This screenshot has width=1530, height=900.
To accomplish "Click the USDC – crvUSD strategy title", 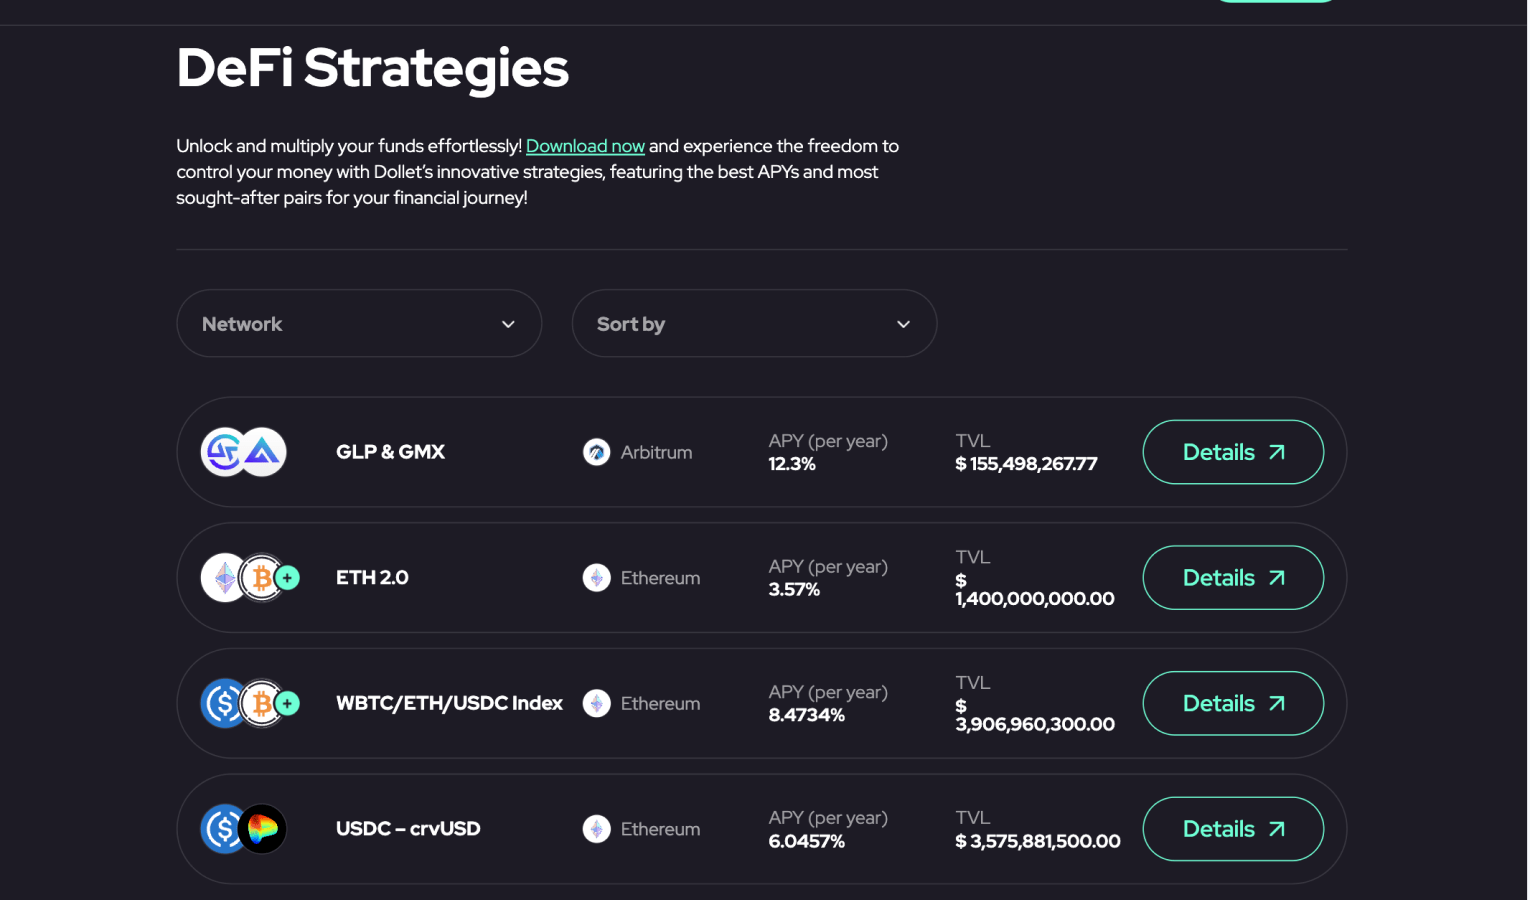I will pos(408,829).
